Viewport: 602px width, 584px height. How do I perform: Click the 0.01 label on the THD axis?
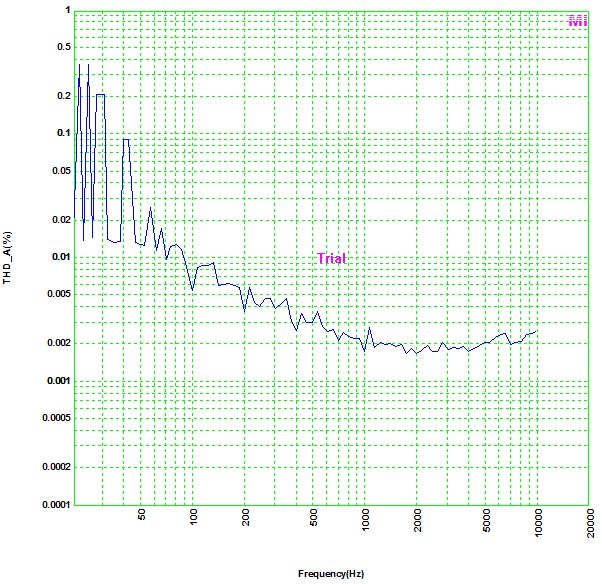(x=62, y=257)
